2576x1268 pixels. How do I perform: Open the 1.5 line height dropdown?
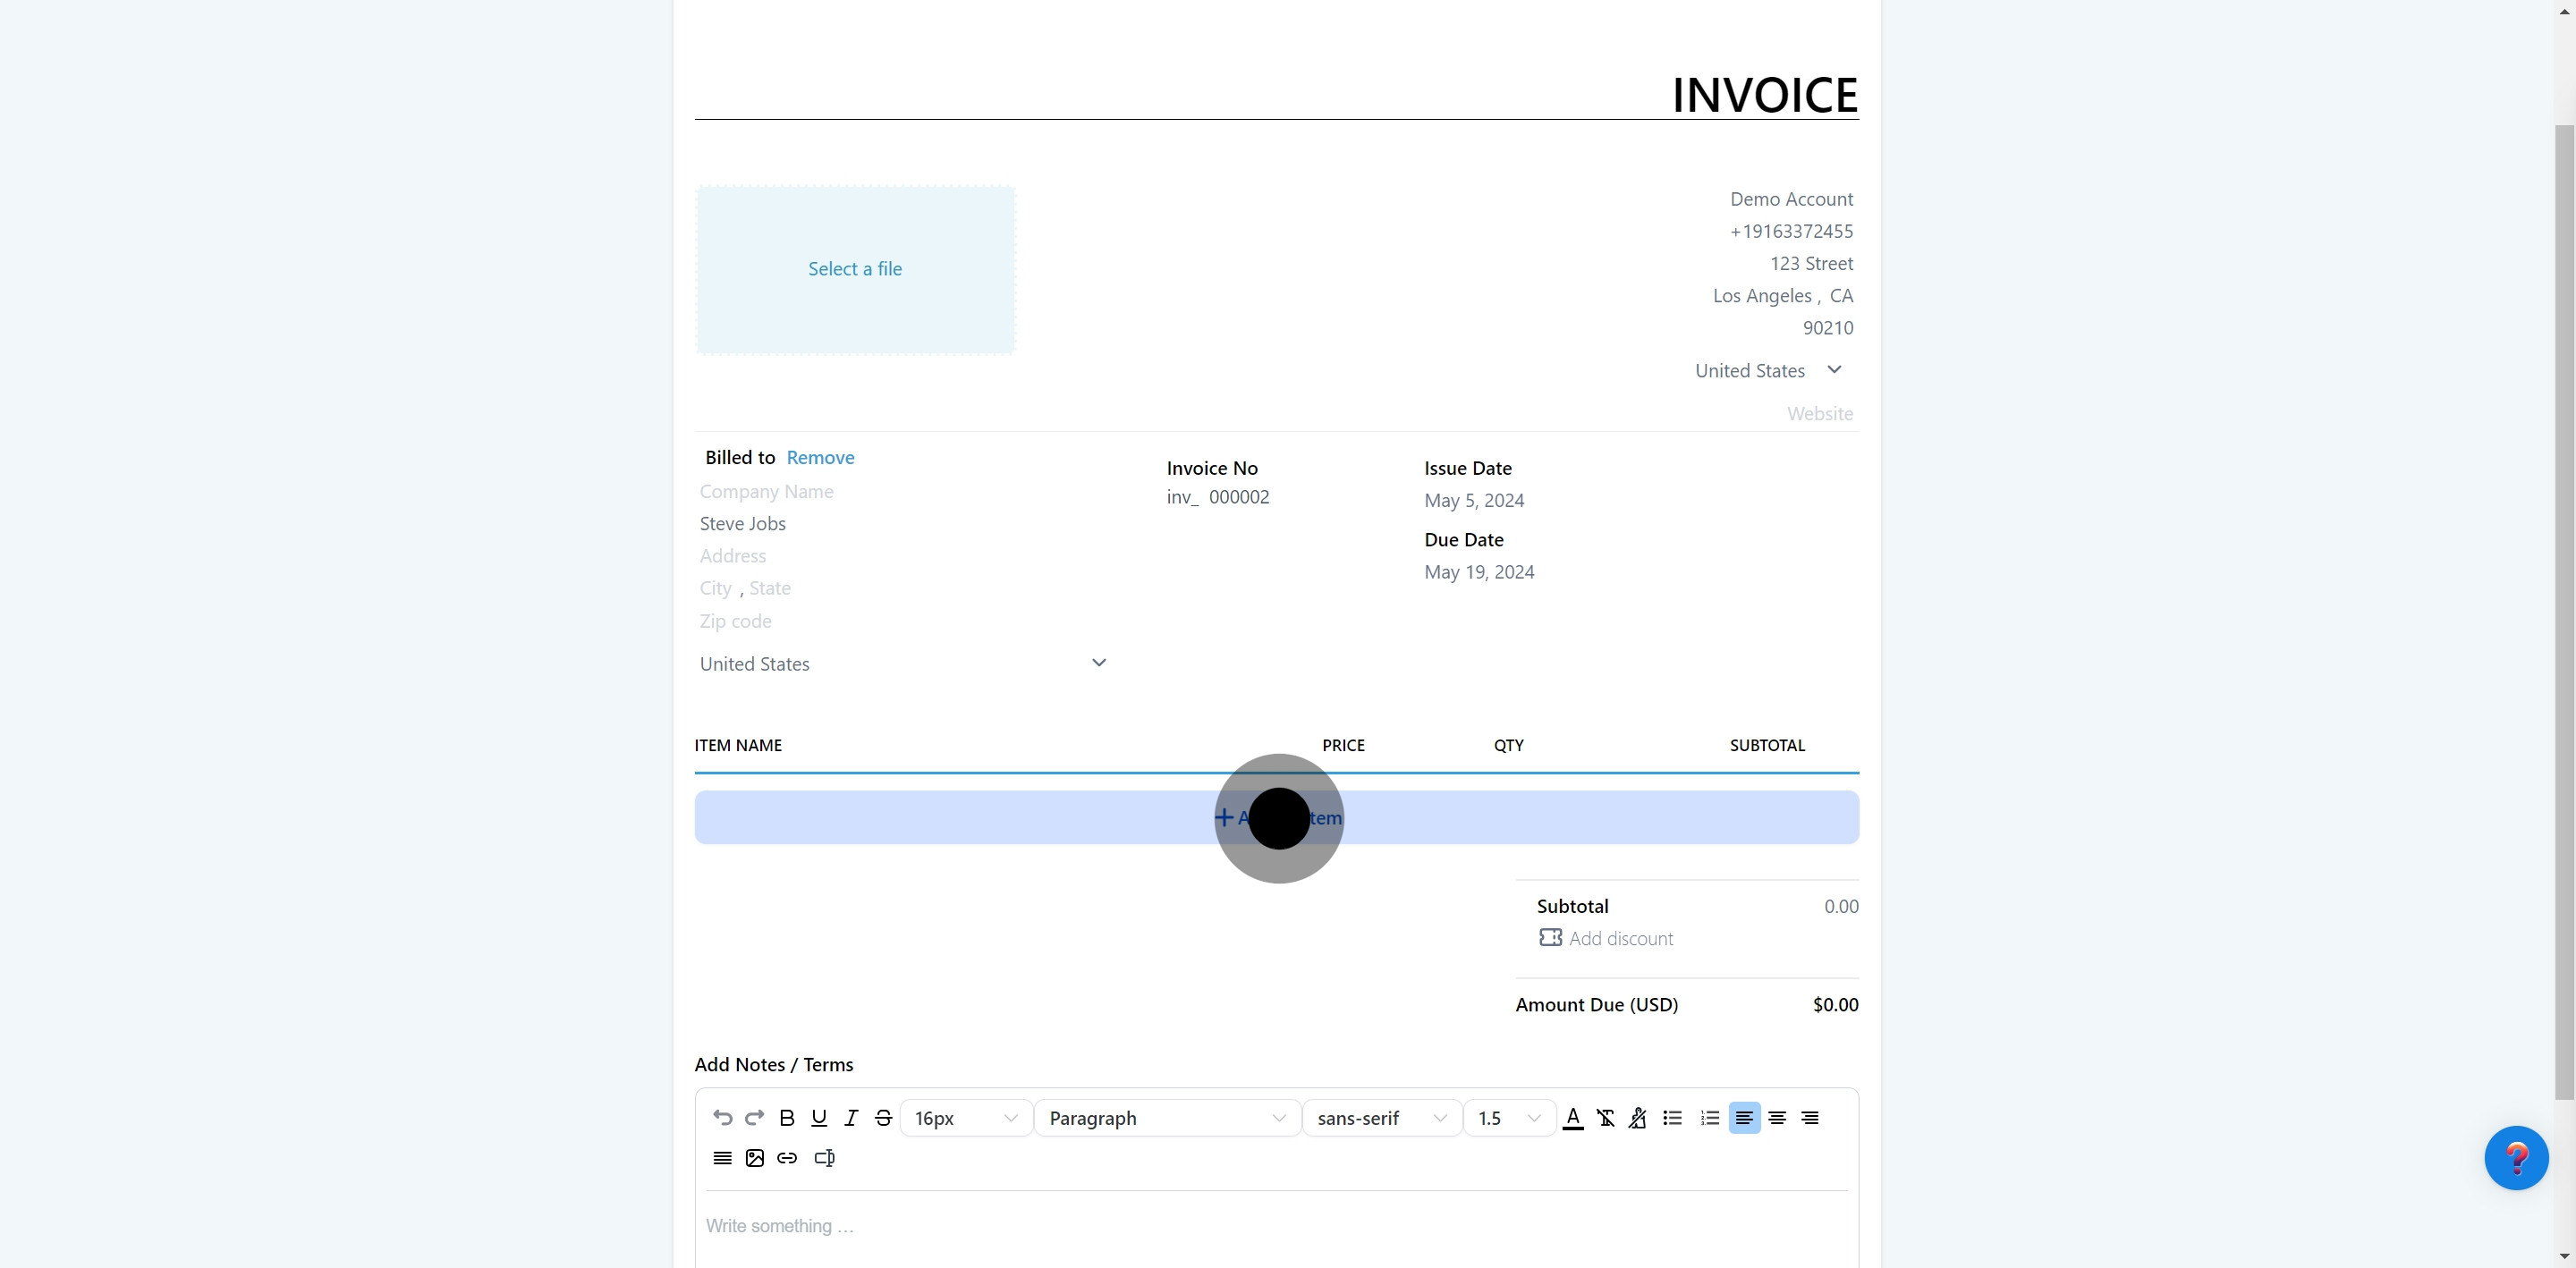coord(1508,1118)
